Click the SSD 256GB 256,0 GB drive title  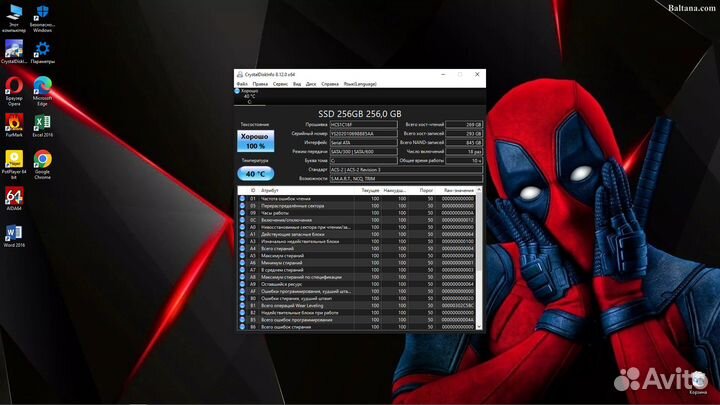coord(360,113)
